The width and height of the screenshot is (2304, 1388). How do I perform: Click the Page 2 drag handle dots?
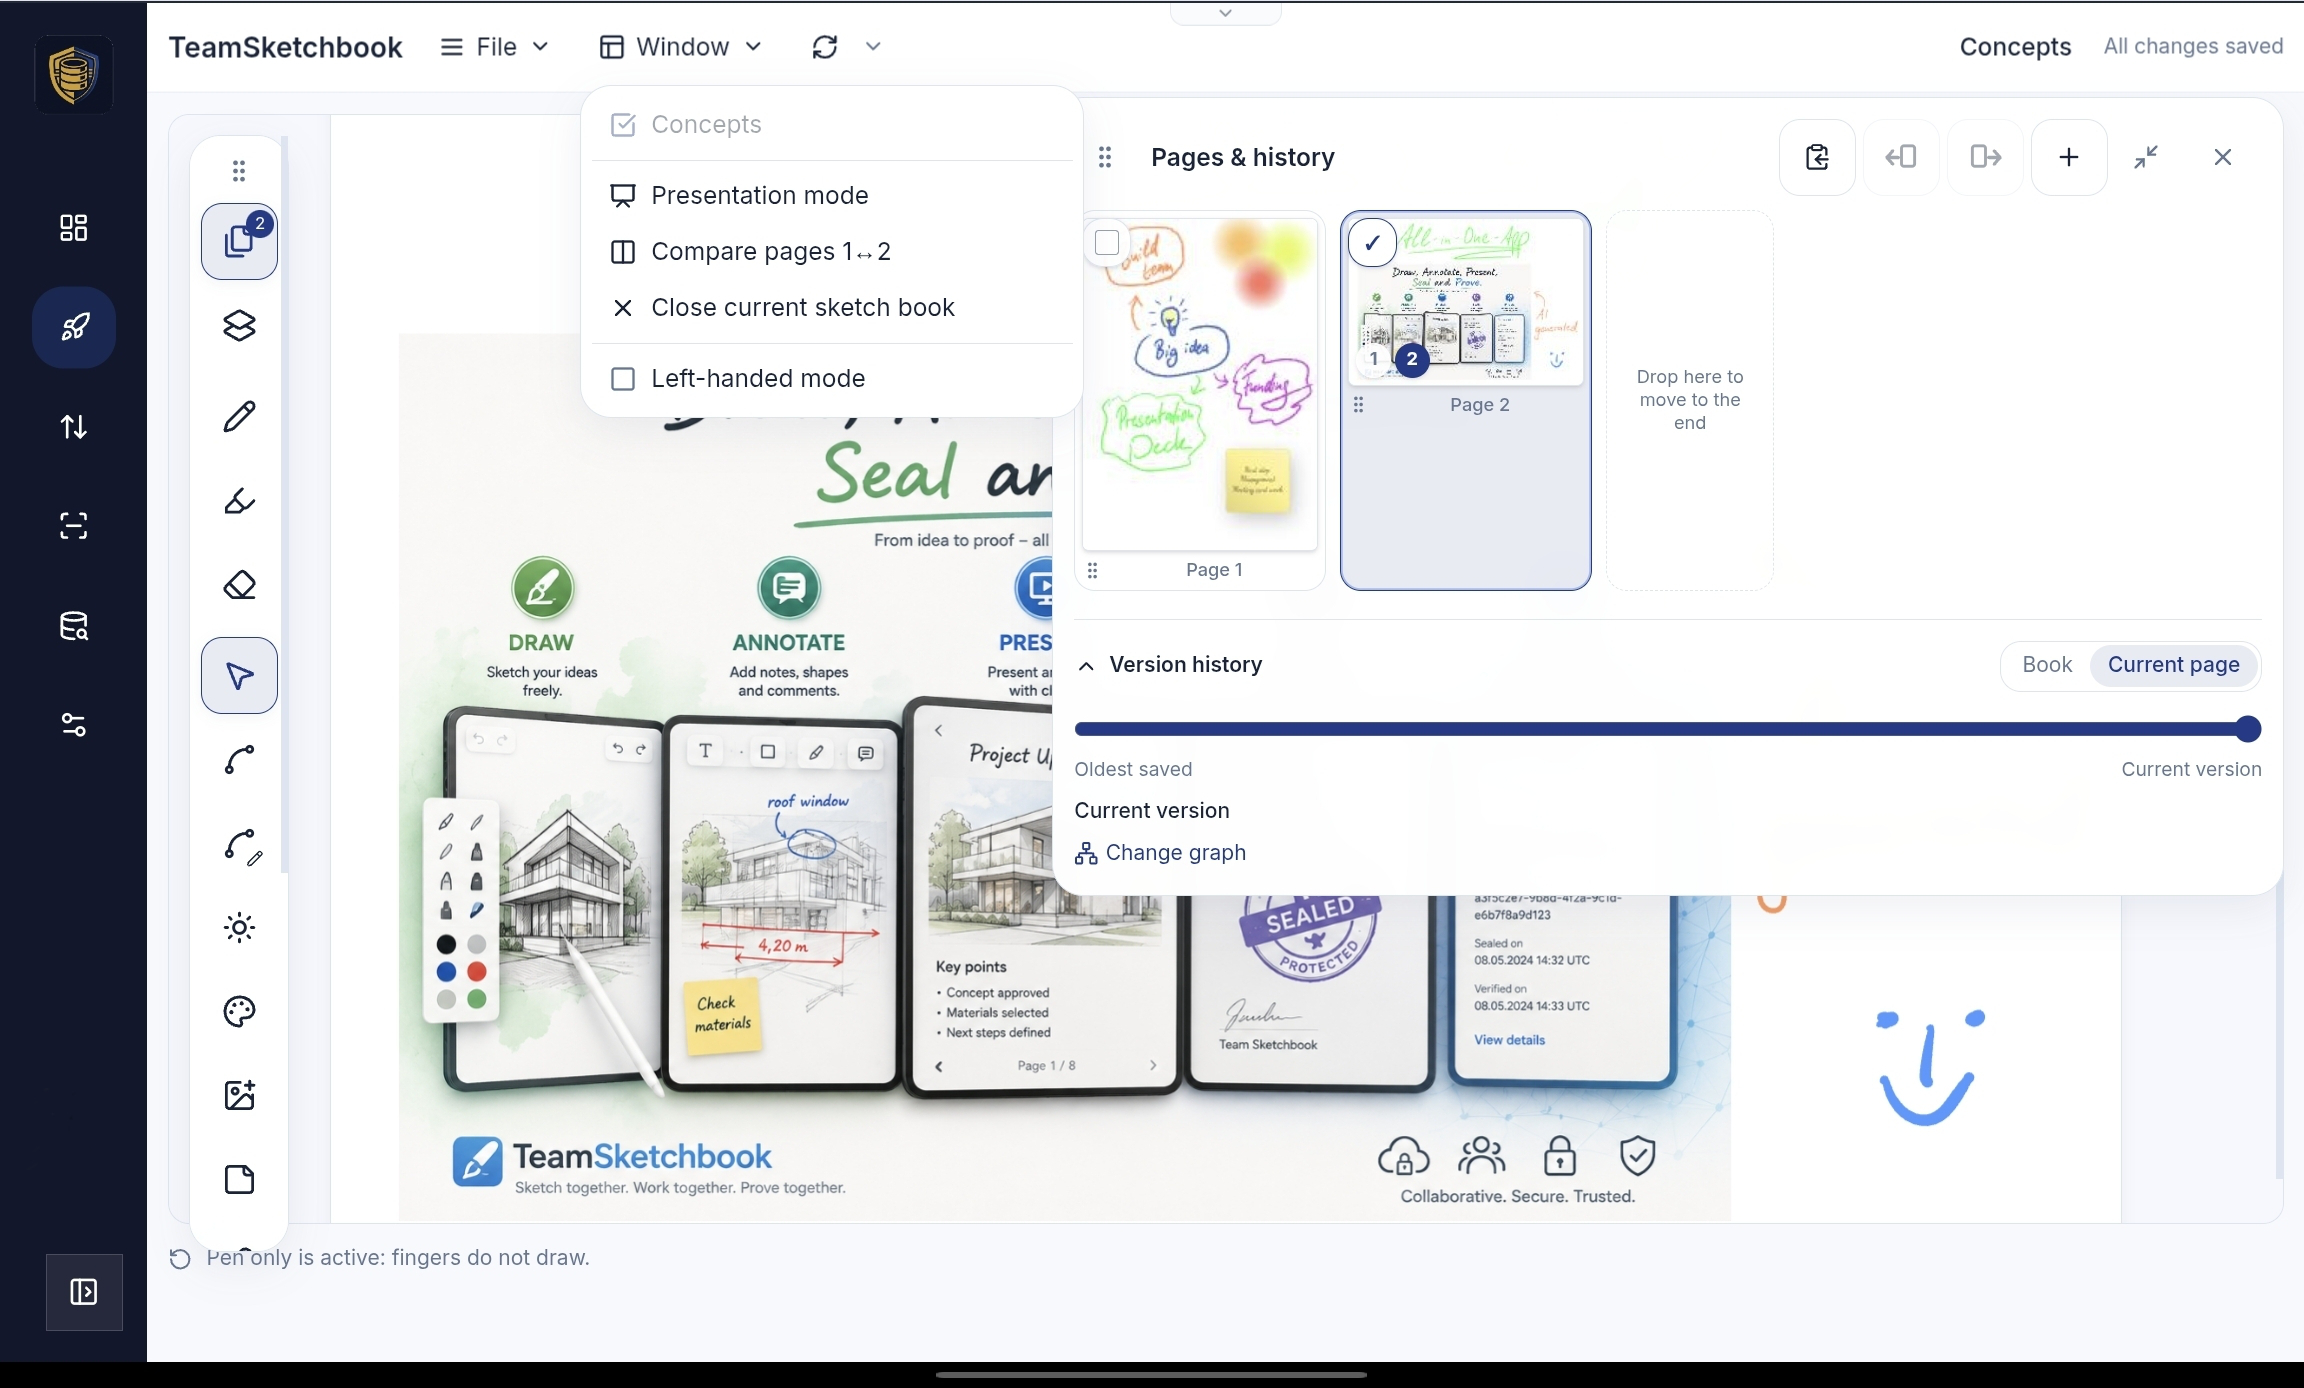pos(1358,405)
